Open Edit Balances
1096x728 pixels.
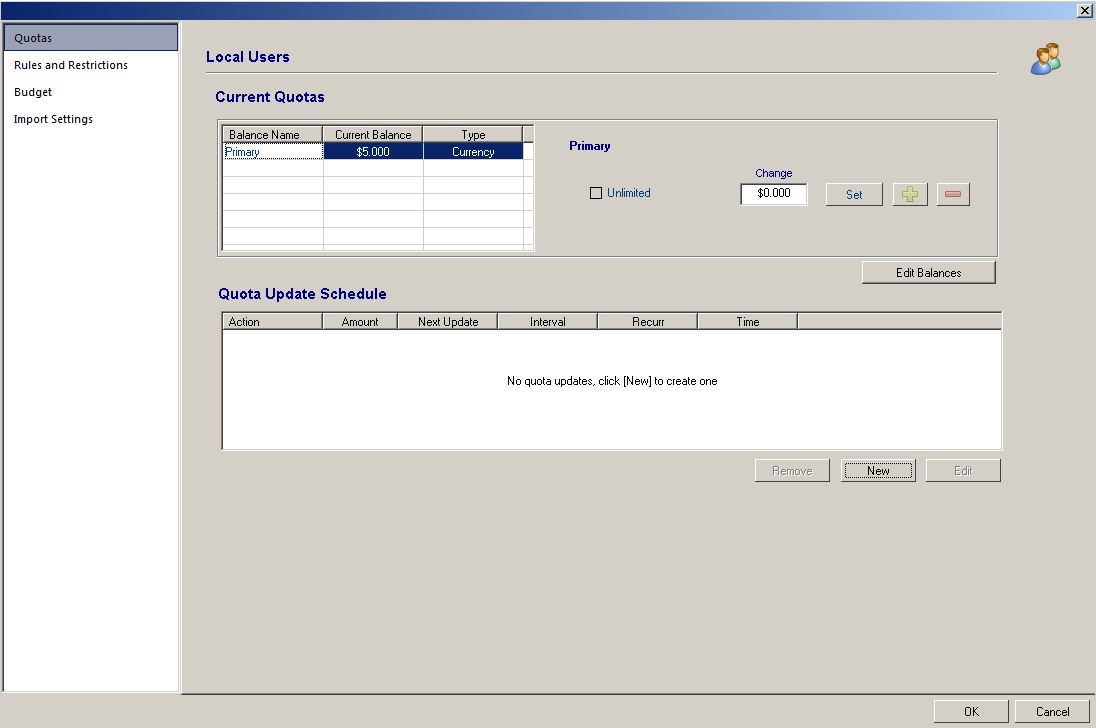[928, 272]
